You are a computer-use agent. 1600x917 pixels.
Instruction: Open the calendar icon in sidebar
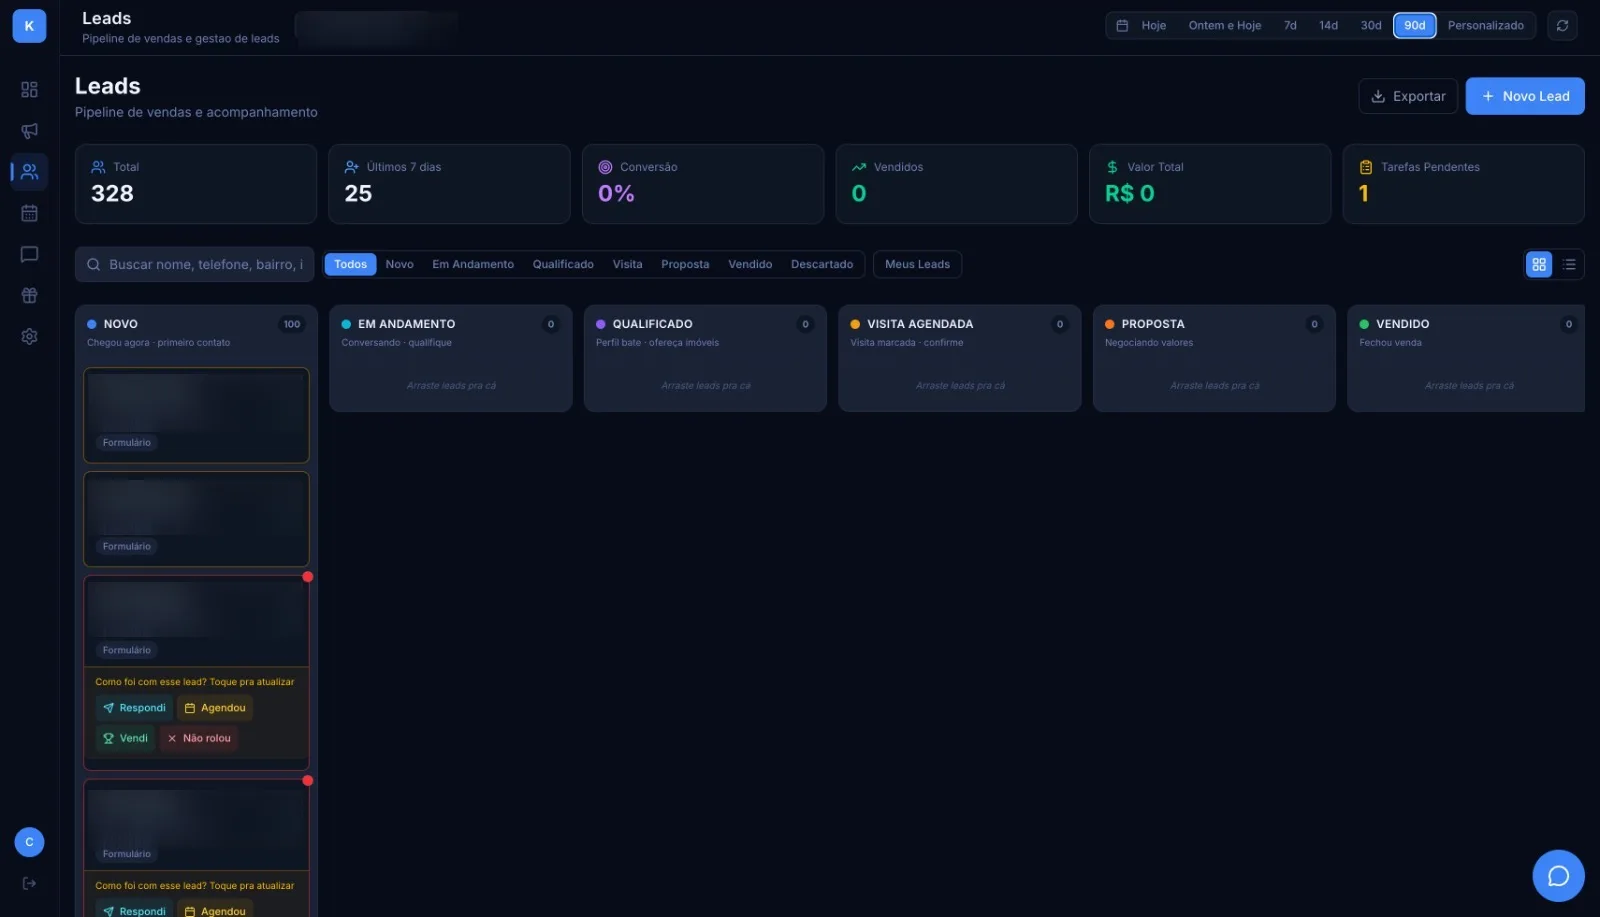tap(29, 213)
